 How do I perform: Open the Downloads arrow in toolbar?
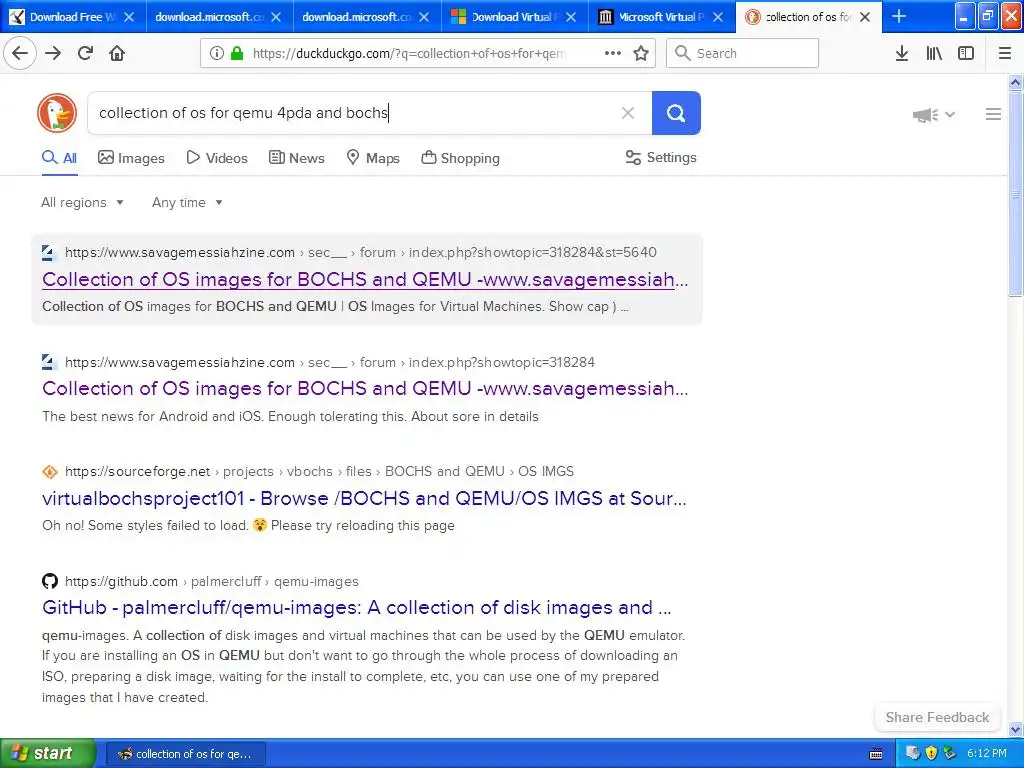[x=902, y=54]
